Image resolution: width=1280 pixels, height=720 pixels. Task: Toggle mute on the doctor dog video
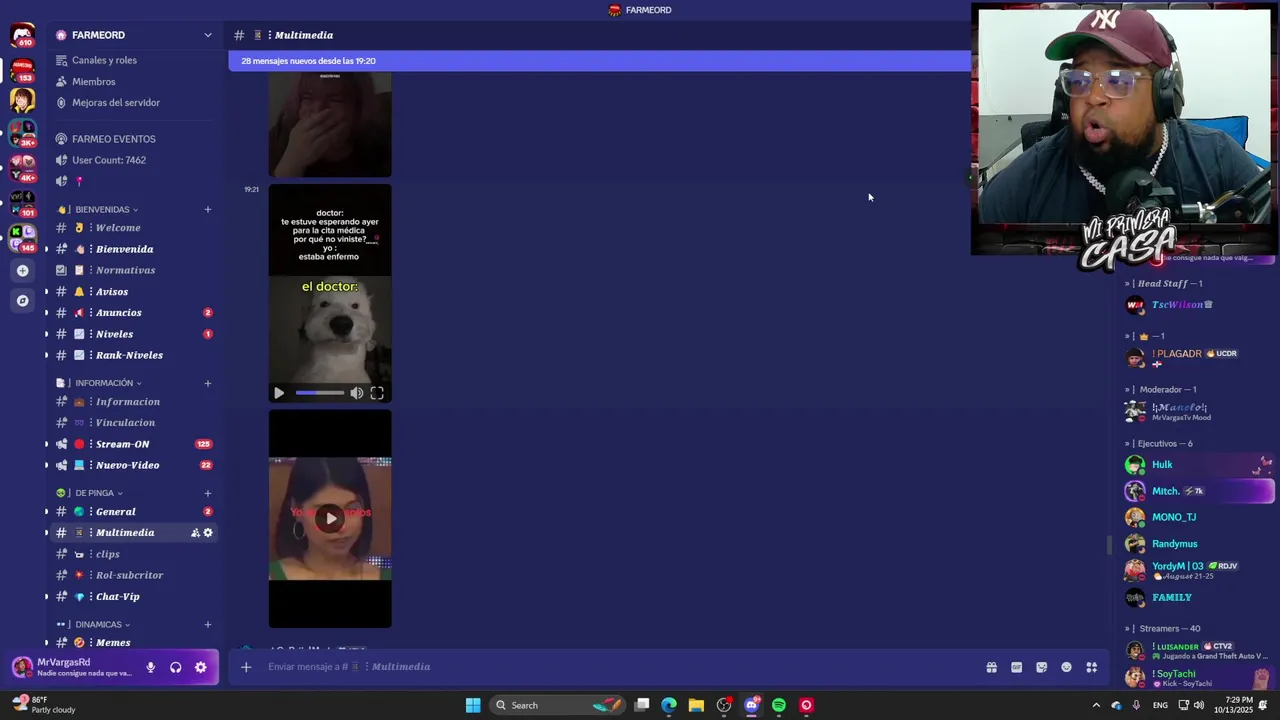coord(357,393)
